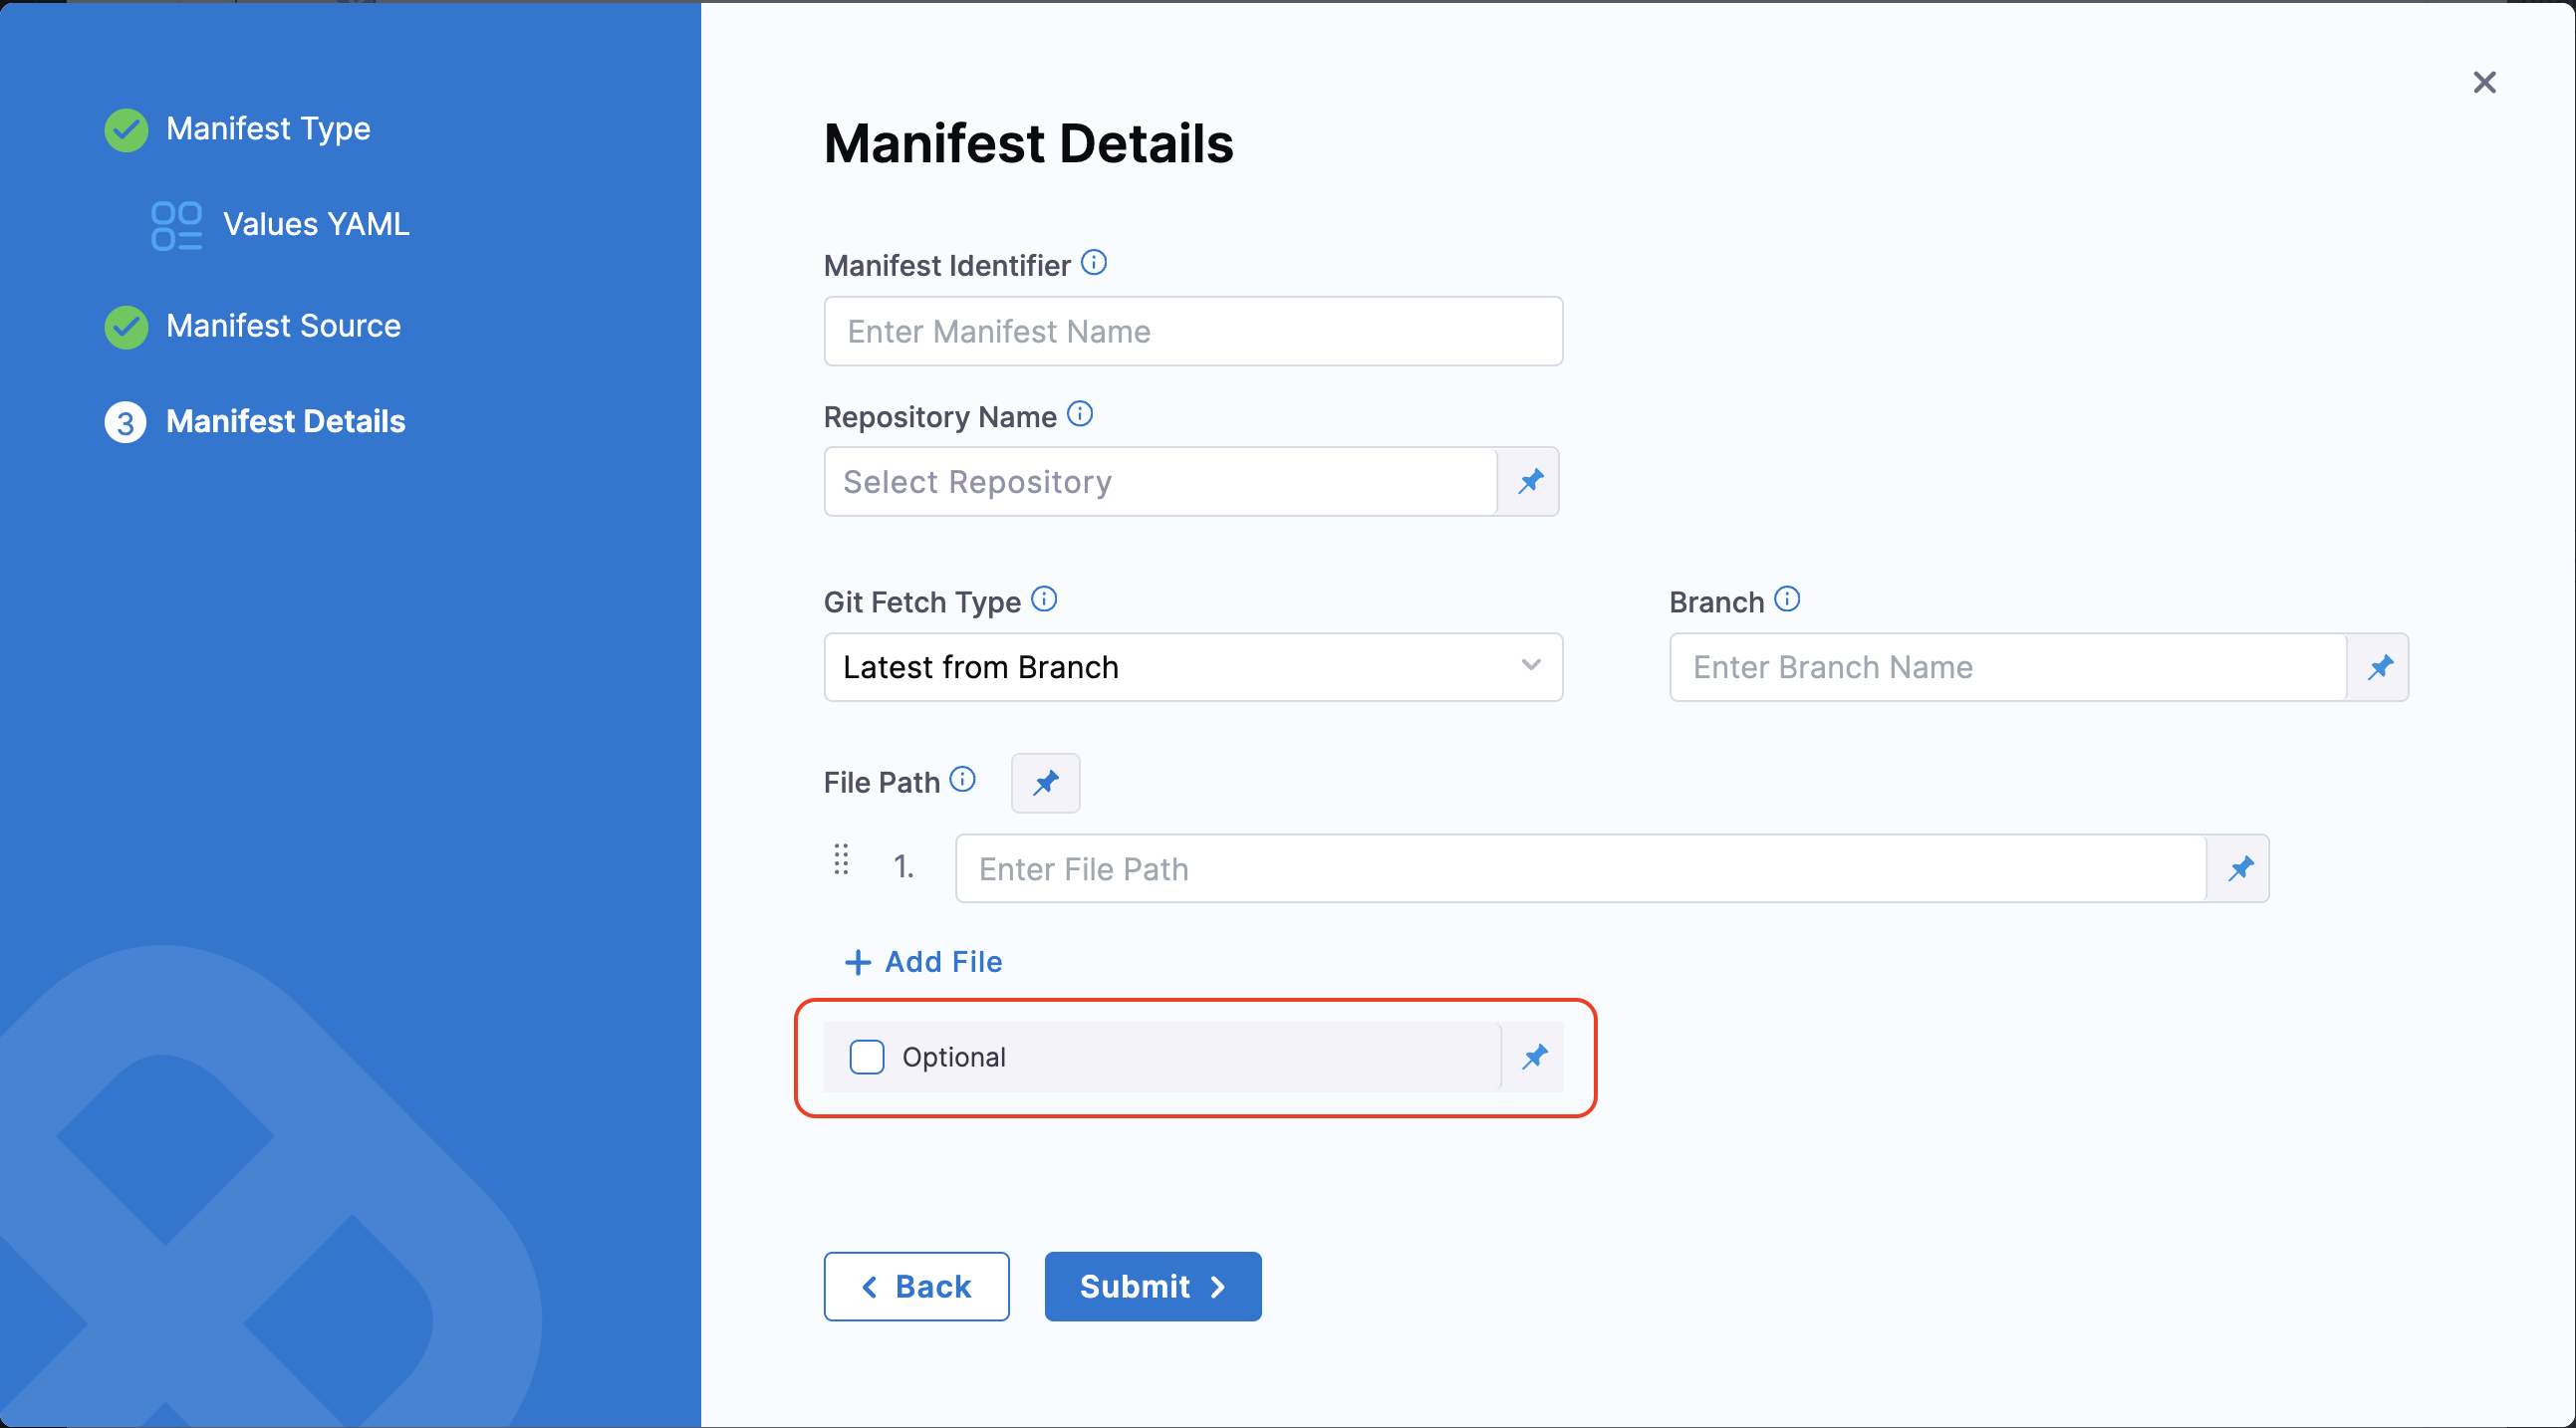
Task: Enable the Optional checkbox
Action: click(x=866, y=1057)
